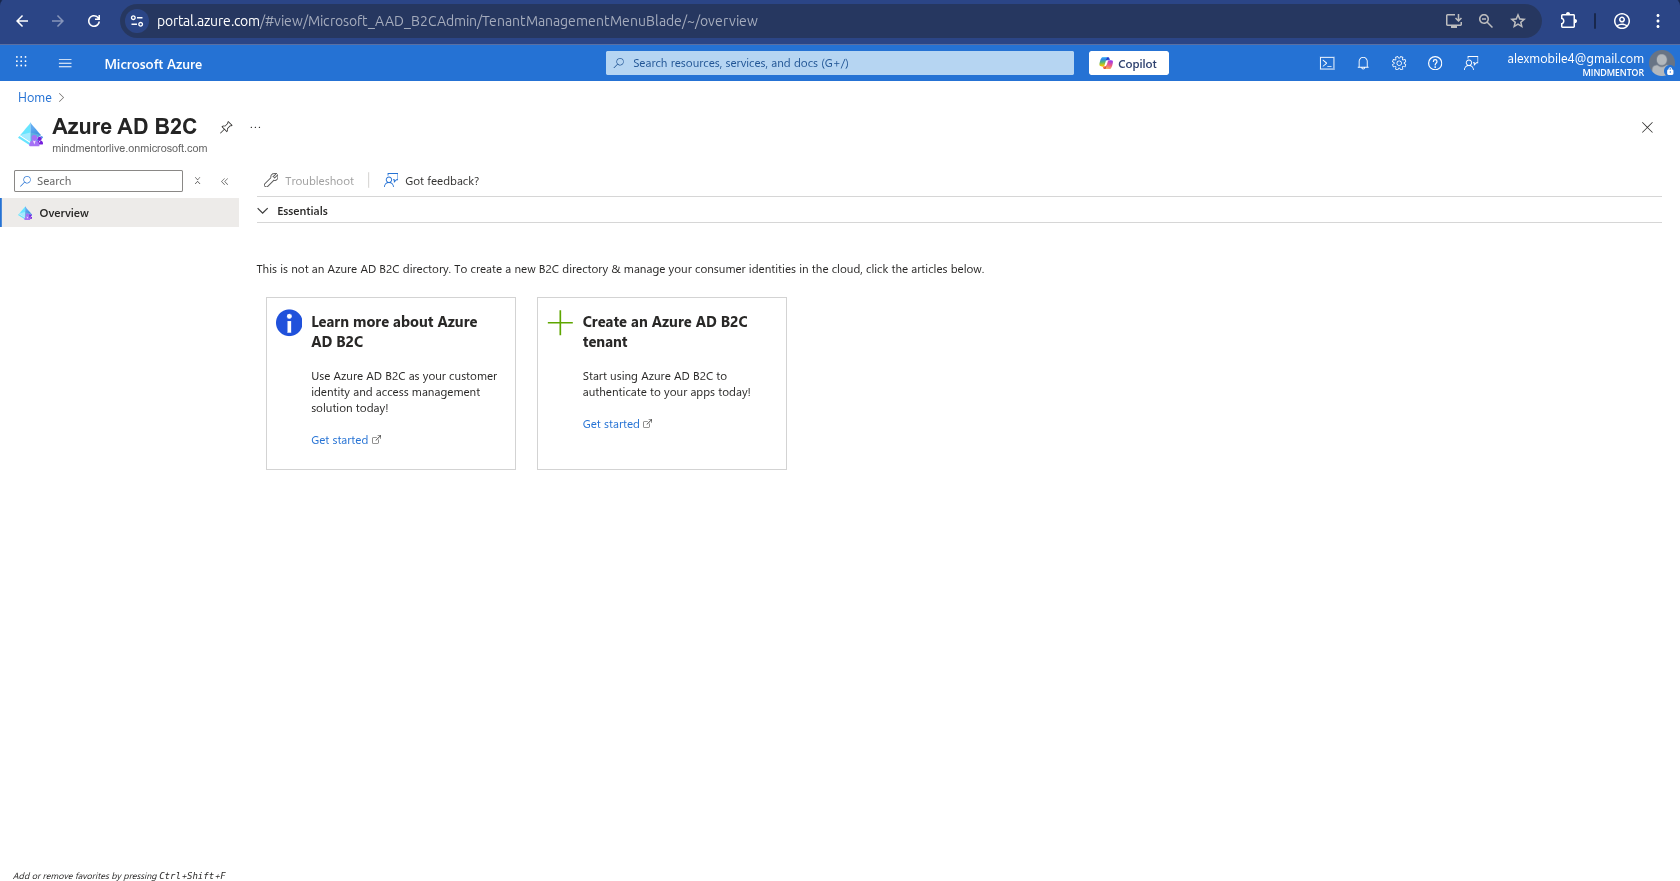1680x881 pixels.
Task: Open Get started link under Create tenant card
Action: pyautogui.click(x=618, y=424)
